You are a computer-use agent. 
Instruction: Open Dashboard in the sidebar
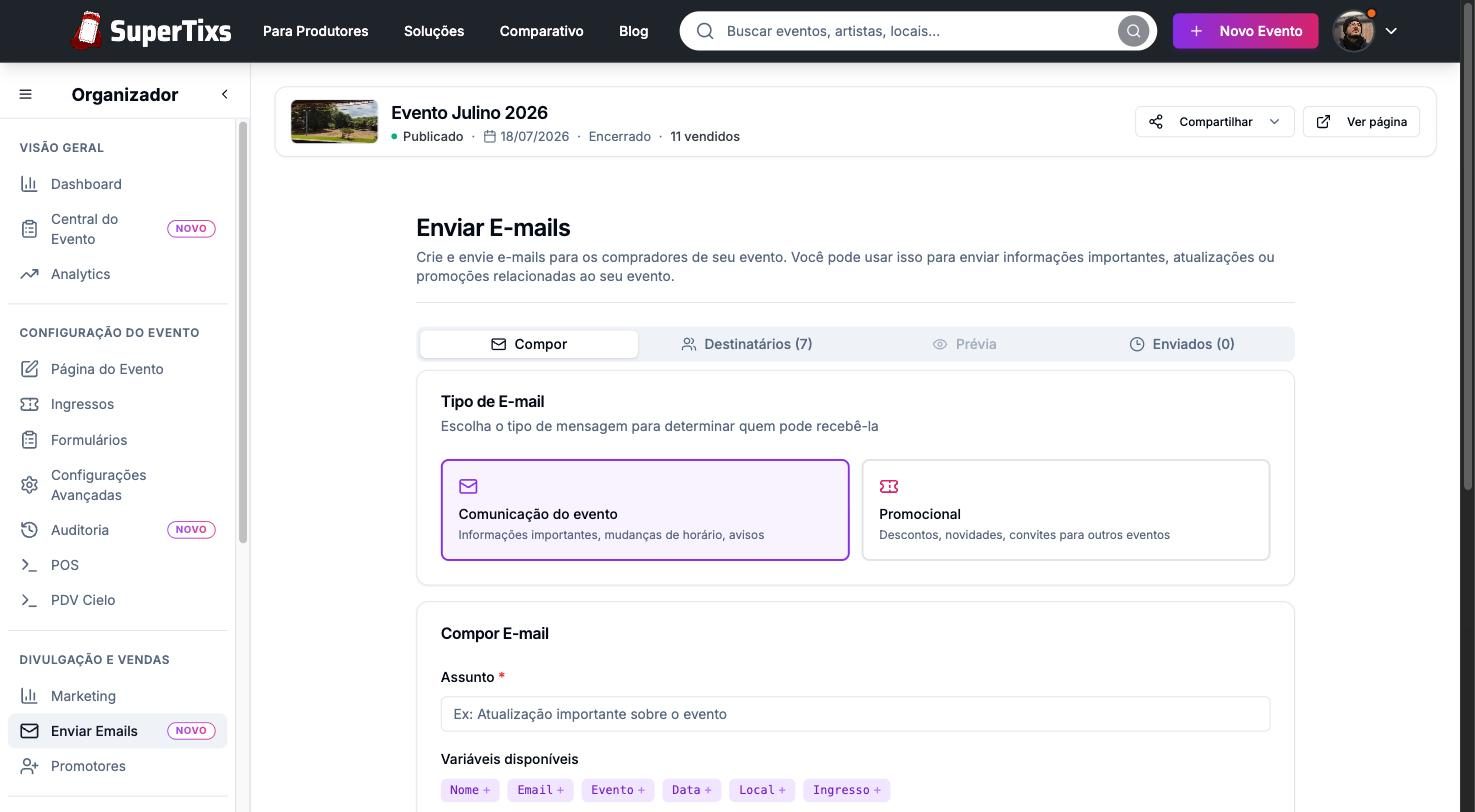tap(118, 184)
